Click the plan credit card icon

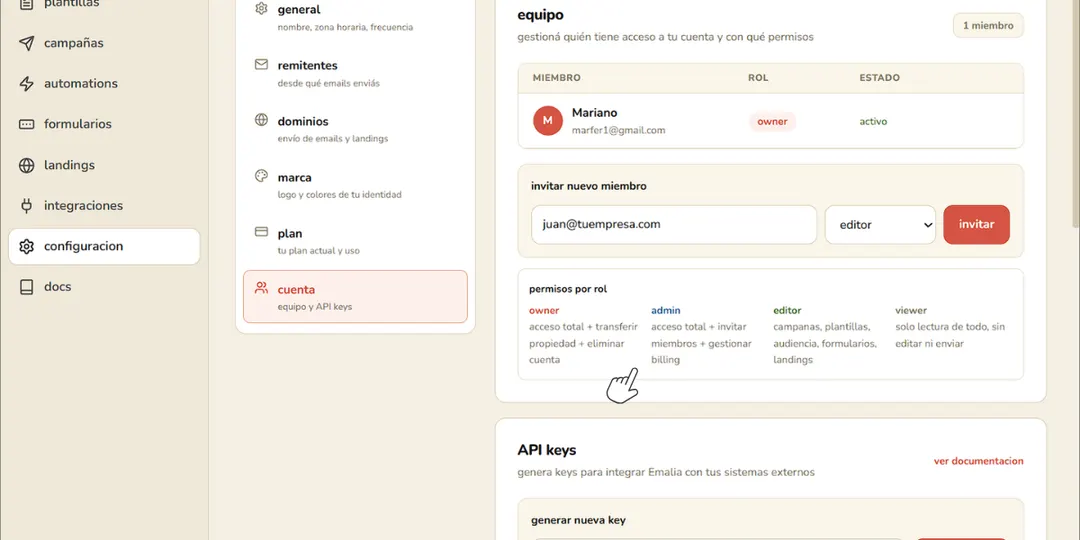[261, 232]
